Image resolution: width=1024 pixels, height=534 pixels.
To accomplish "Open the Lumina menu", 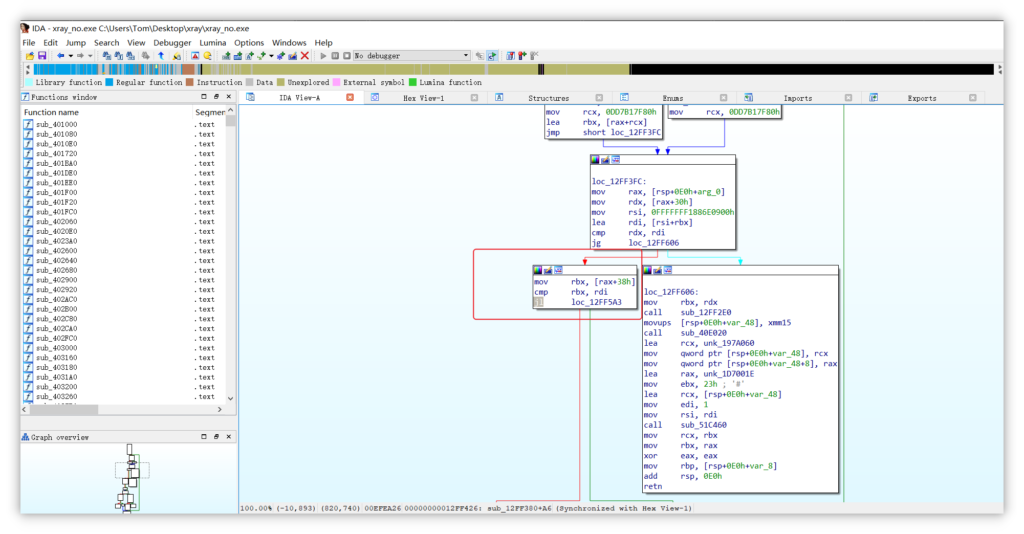I will pos(213,42).
